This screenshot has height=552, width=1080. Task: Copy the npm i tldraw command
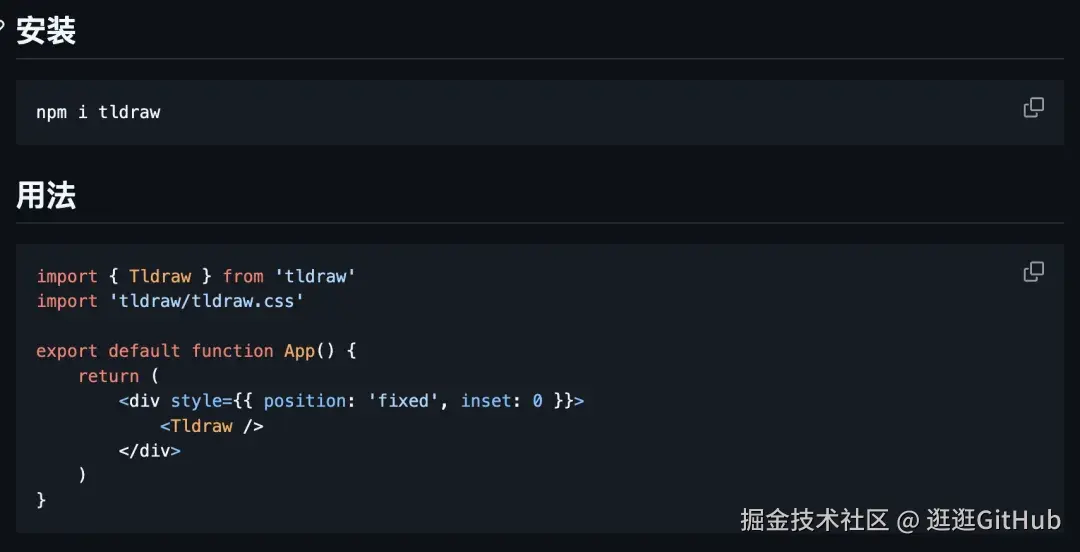tap(1033, 108)
